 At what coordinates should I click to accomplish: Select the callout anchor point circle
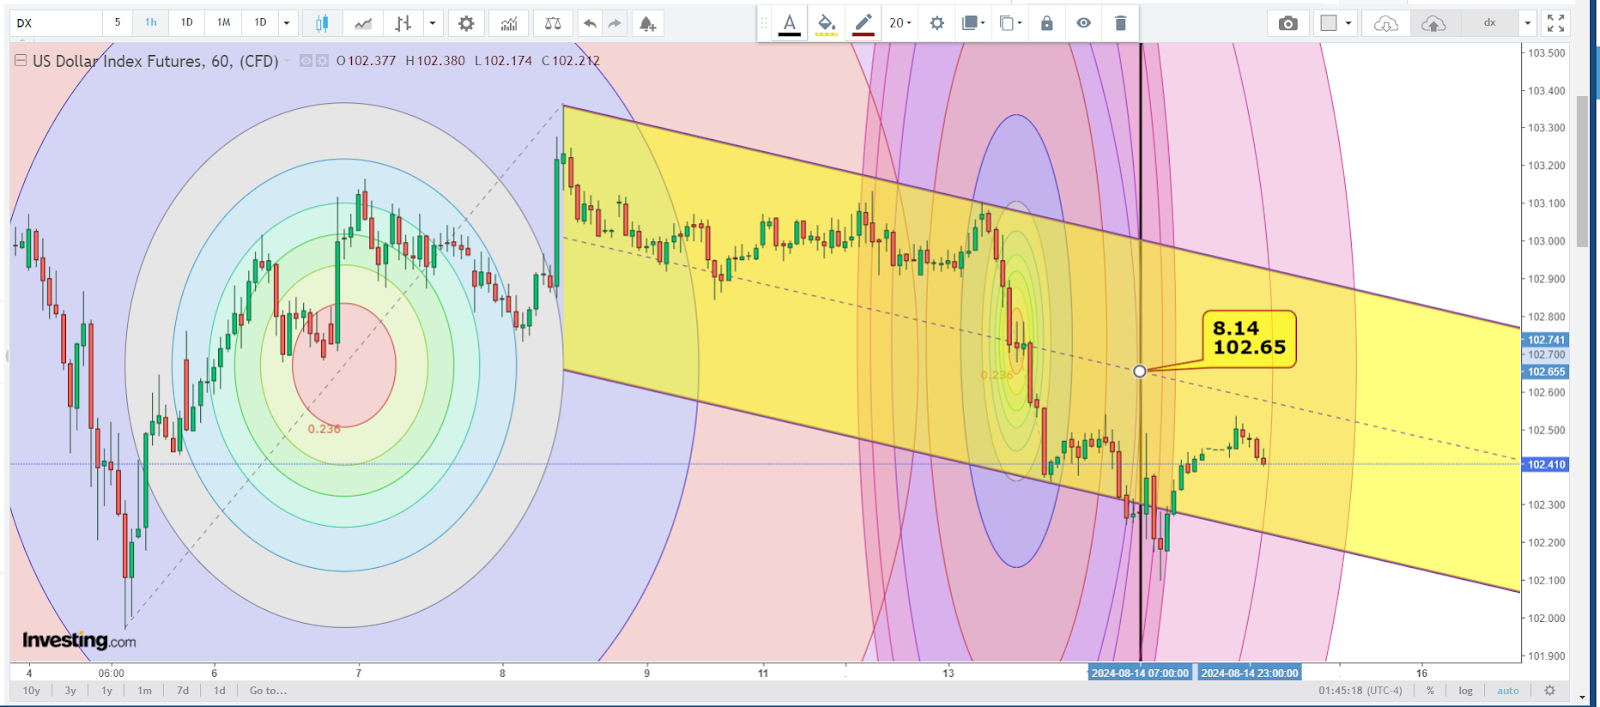tap(1140, 371)
